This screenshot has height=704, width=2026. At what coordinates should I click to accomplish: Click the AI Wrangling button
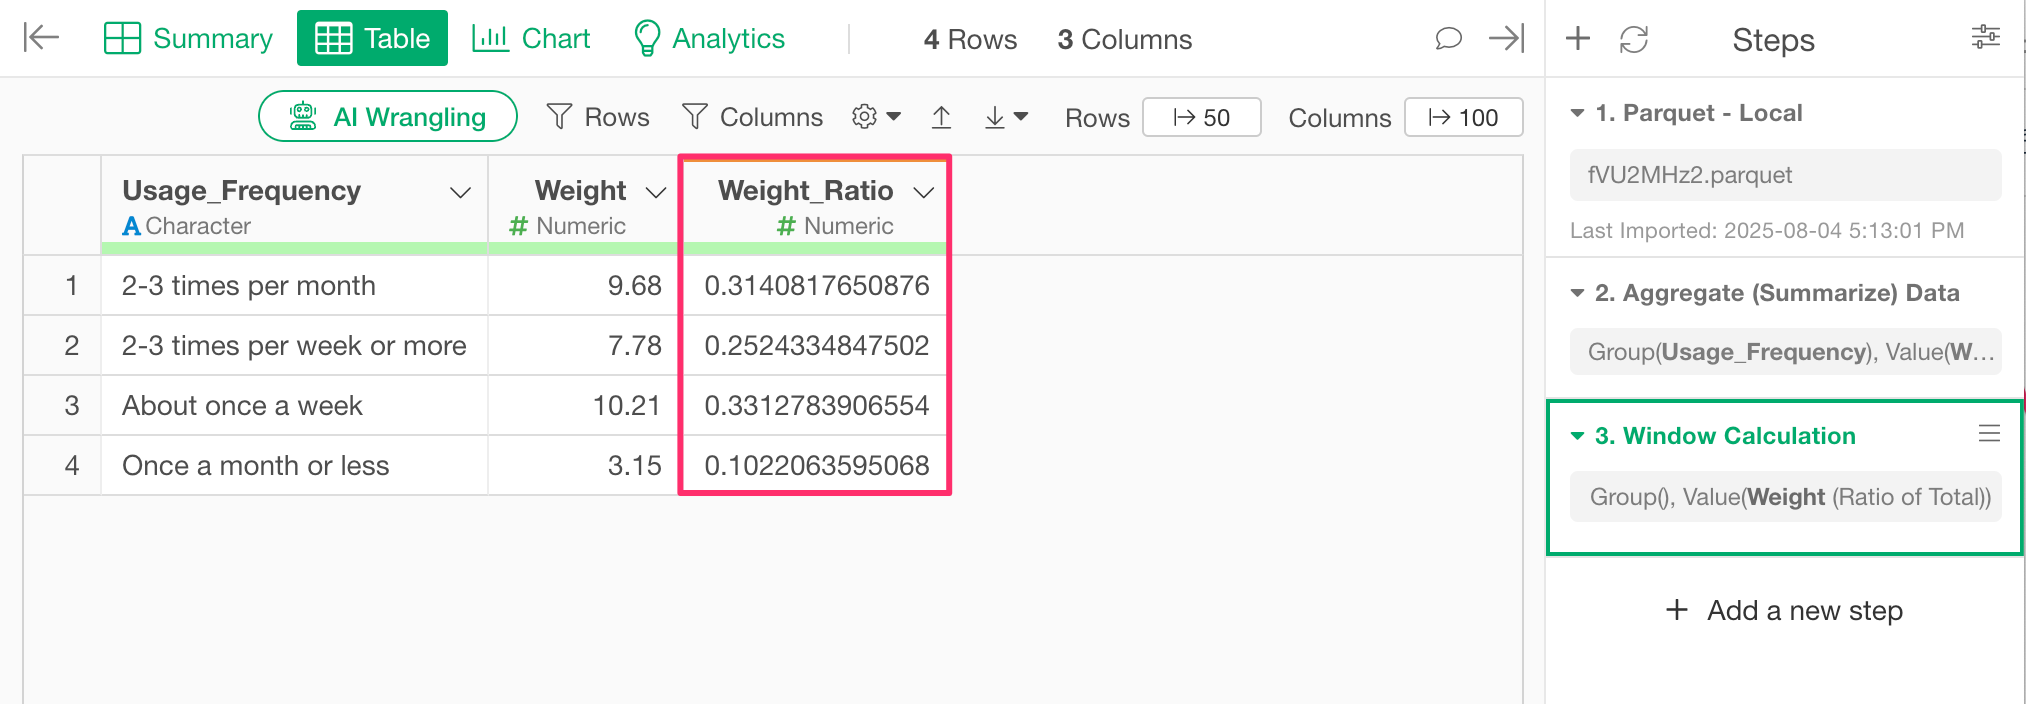(x=388, y=117)
